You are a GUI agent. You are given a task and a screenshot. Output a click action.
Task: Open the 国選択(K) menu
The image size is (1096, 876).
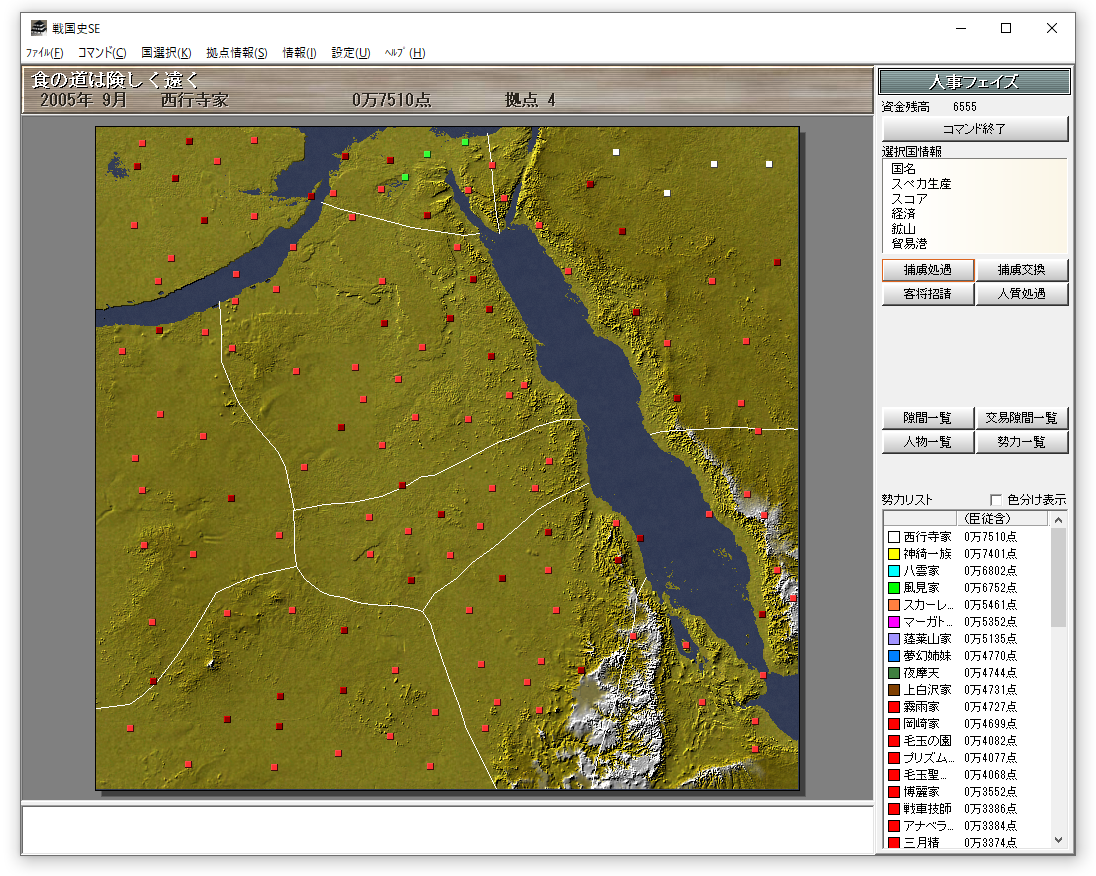point(166,53)
